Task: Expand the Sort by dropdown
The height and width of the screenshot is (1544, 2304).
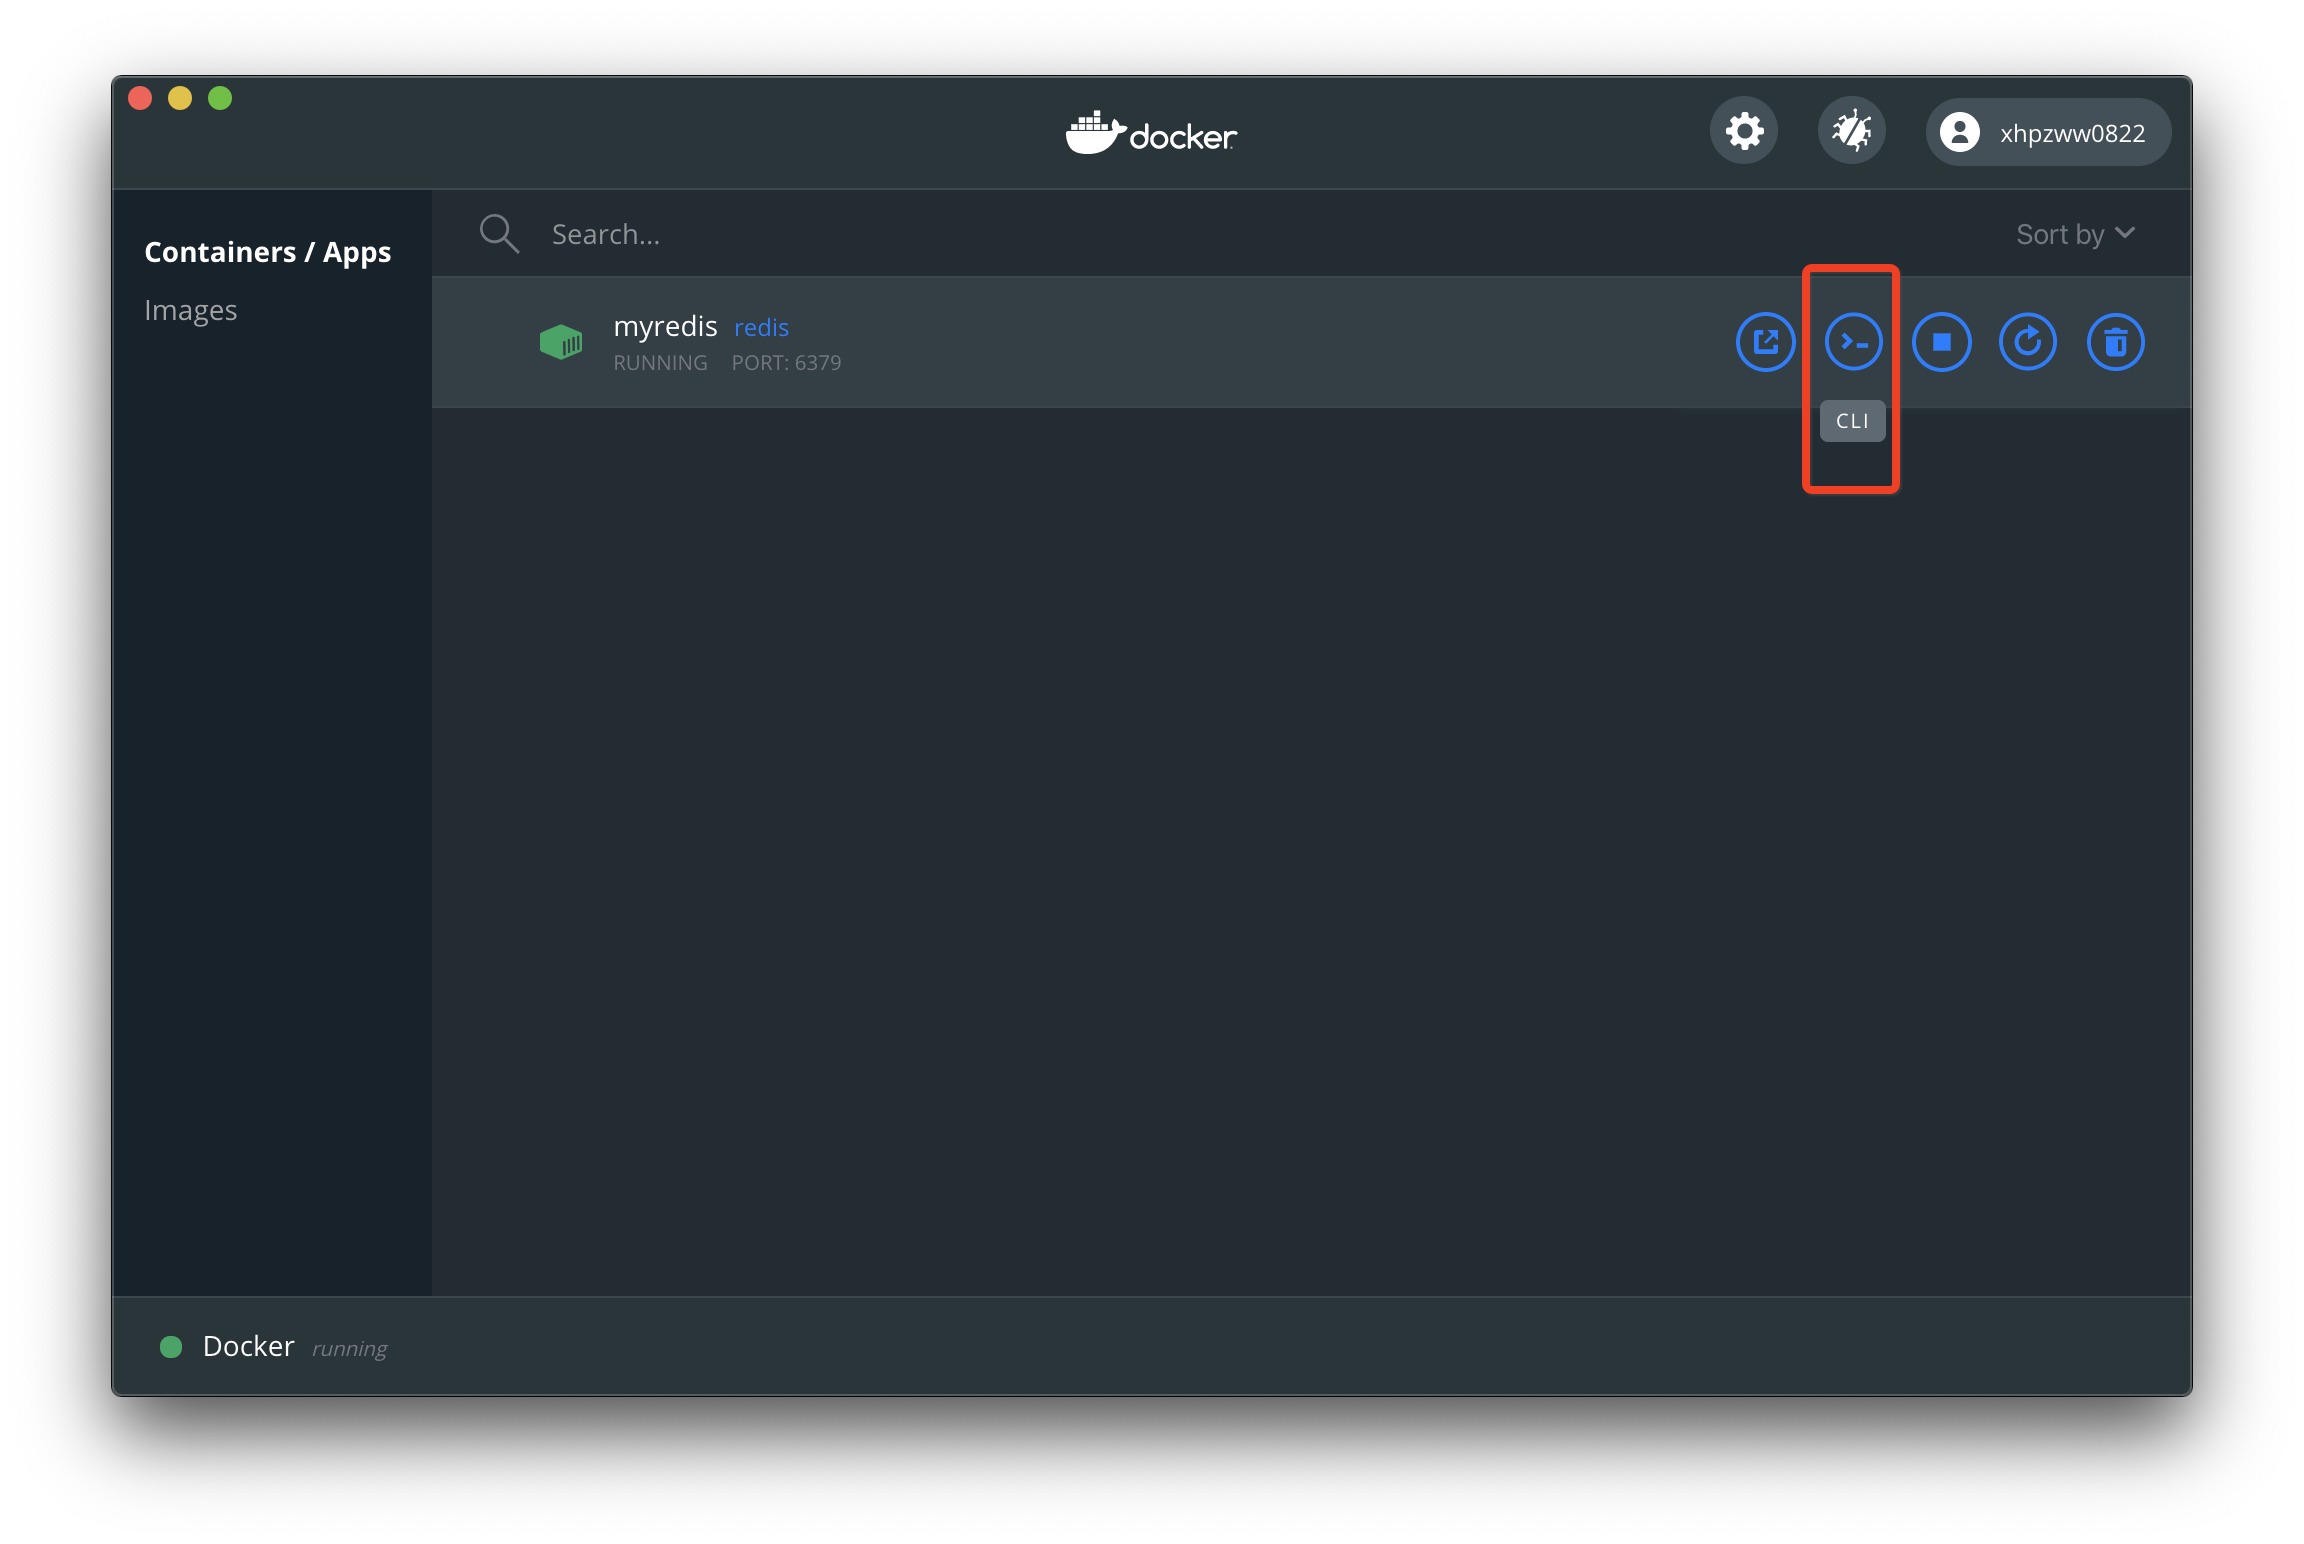Action: pyautogui.click(x=2076, y=234)
